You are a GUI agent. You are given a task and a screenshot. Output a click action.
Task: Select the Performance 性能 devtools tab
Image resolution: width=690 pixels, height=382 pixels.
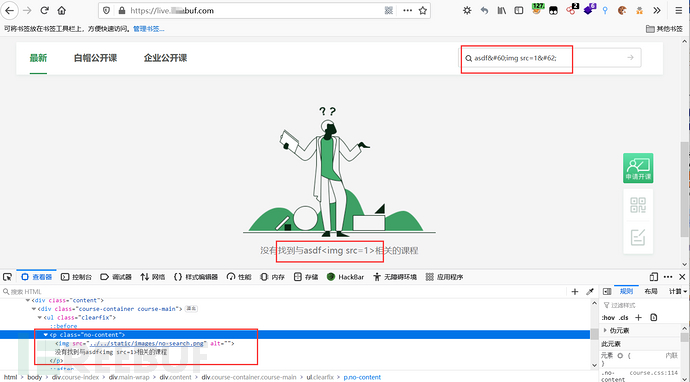pyautogui.click(x=239, y=277)
